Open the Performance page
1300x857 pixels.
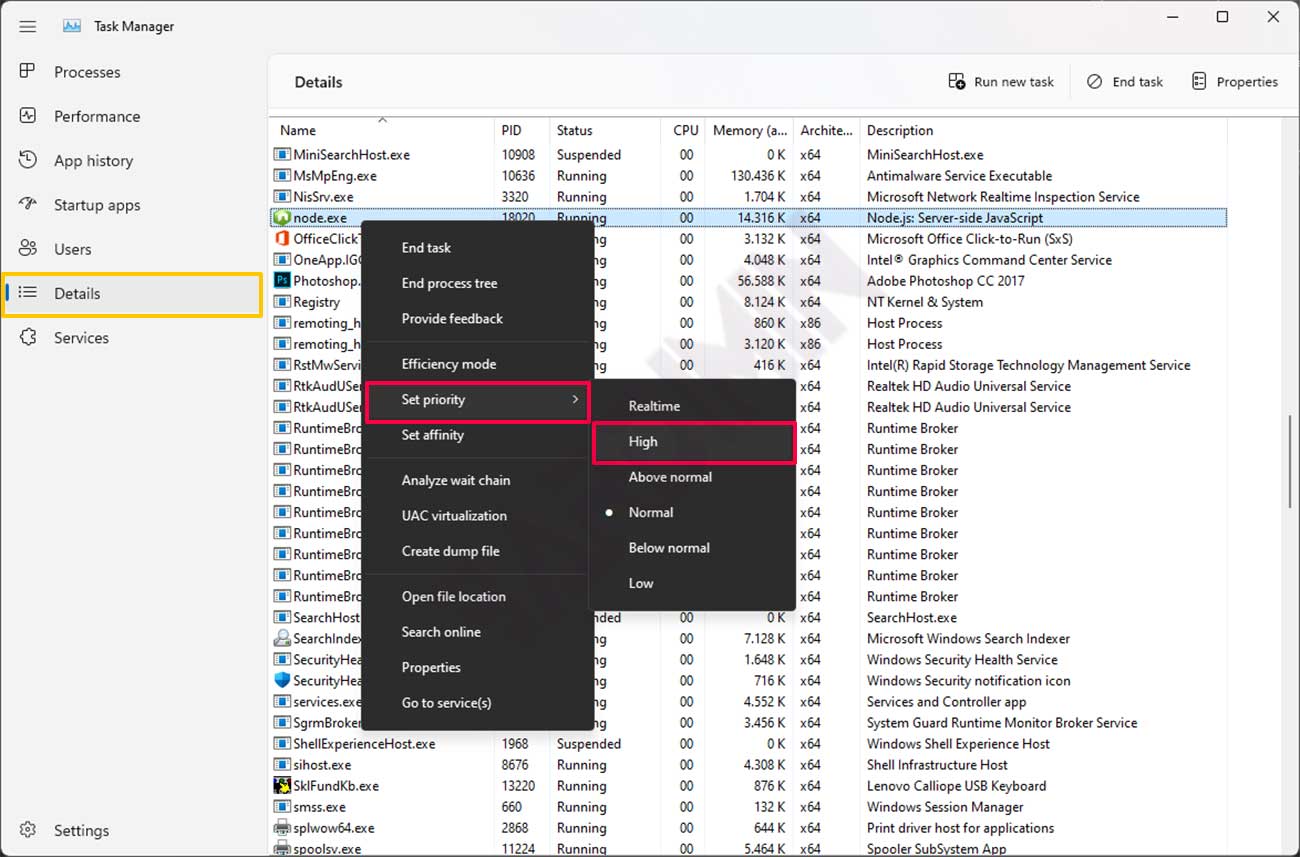(x=133, y=116)
